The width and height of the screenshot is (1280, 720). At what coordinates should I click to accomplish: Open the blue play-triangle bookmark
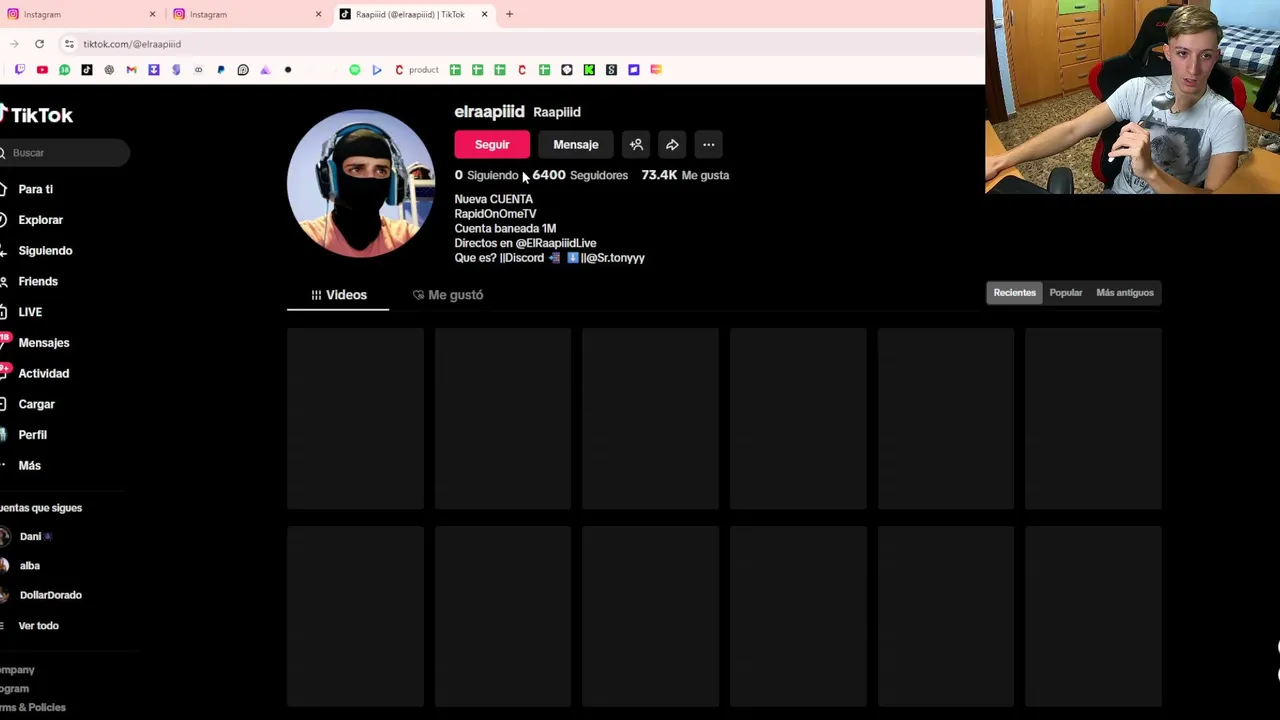[377, 70]
